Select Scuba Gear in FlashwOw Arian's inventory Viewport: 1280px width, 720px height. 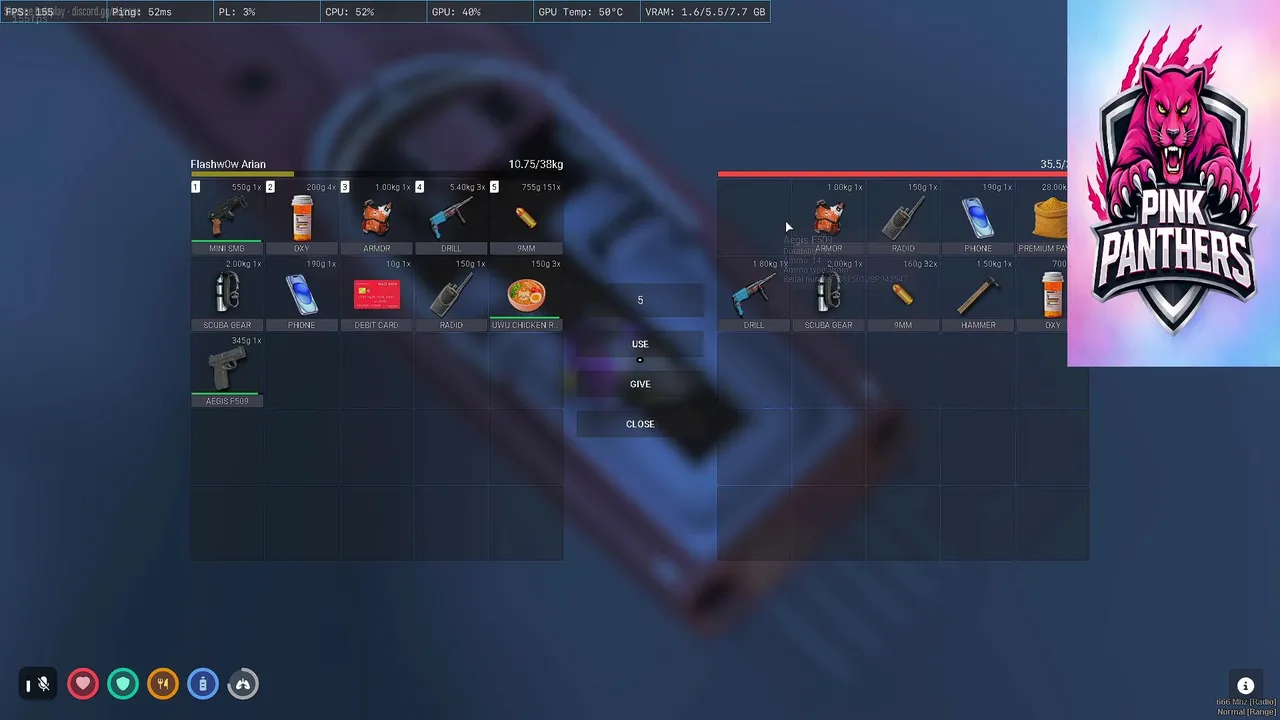coord(227,294)
